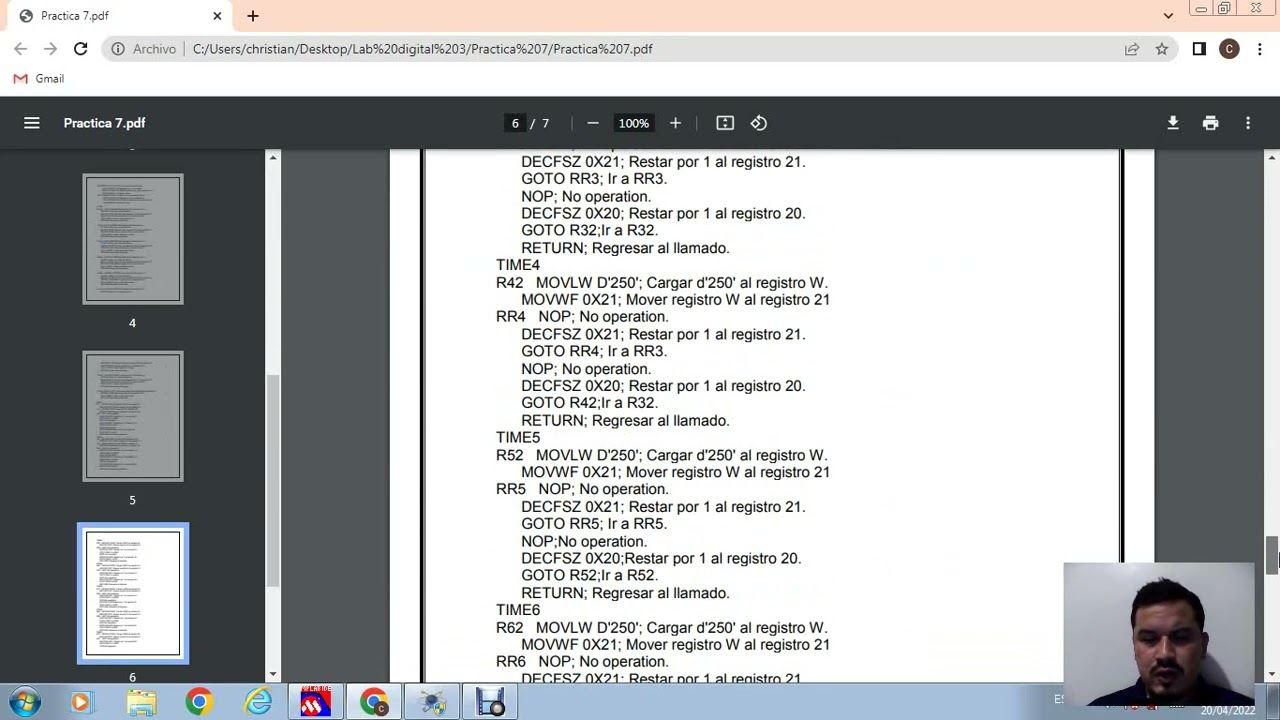Click the address bar URL
1280x720 pixels.
coord(422,49)
